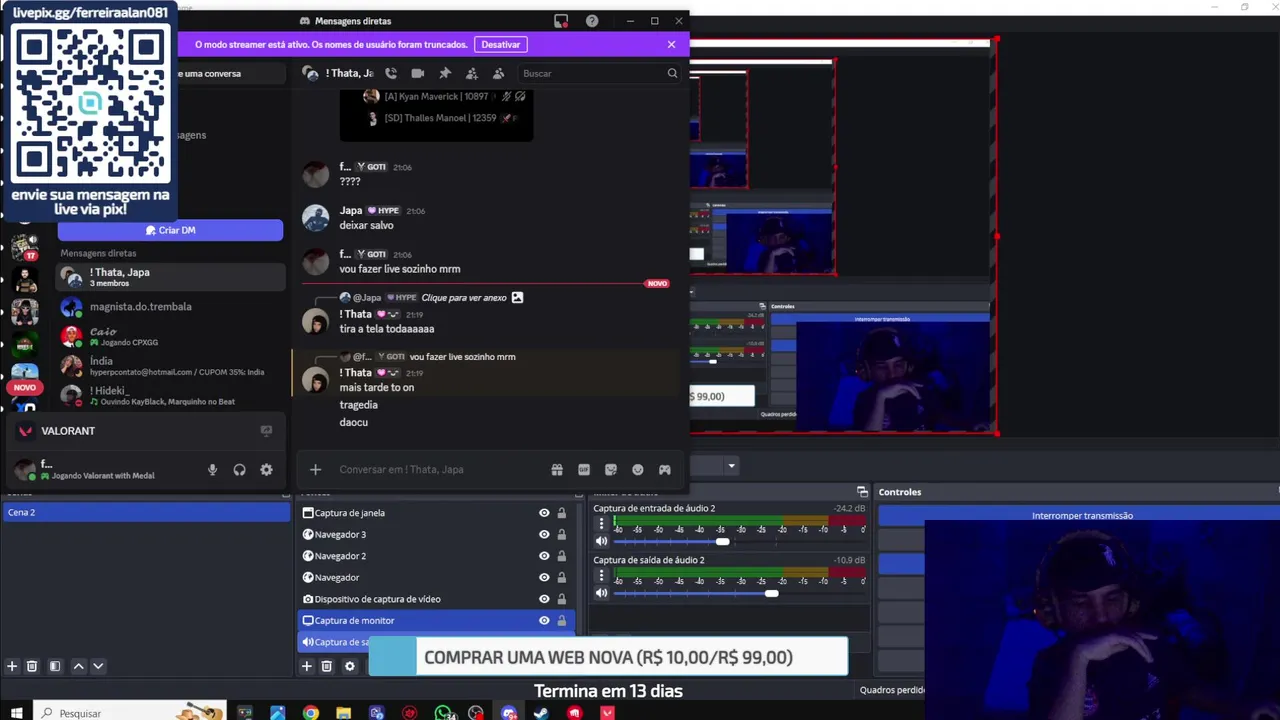Image resolution: width=1280 pixels, height=720 pixels.
Task: Open options menu for Captura de entrada de áudio 2
Action: [x=601, y=524]
